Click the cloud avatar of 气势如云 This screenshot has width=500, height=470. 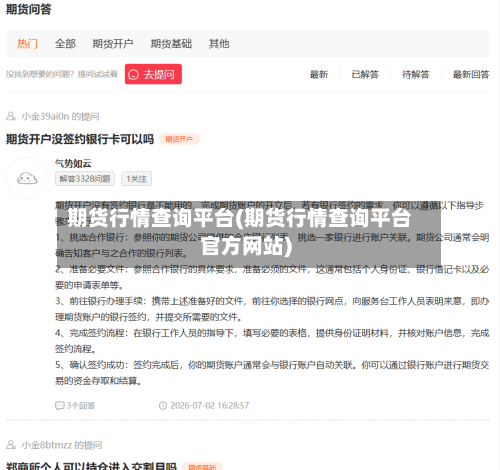27,178
